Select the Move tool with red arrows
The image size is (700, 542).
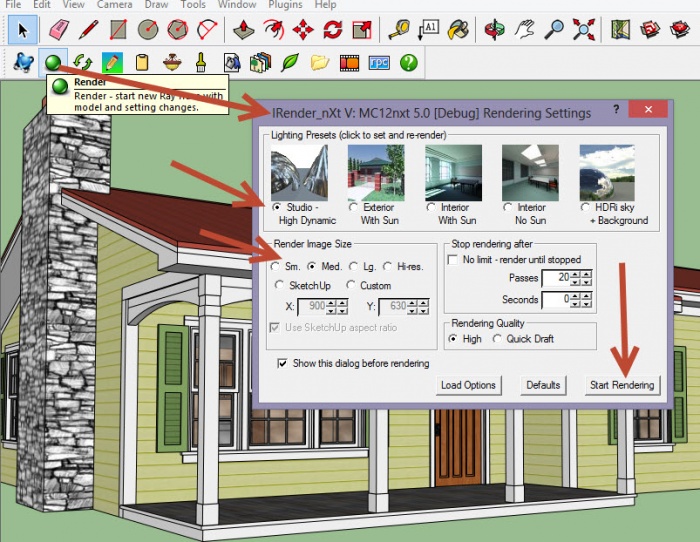click(303, 30)
